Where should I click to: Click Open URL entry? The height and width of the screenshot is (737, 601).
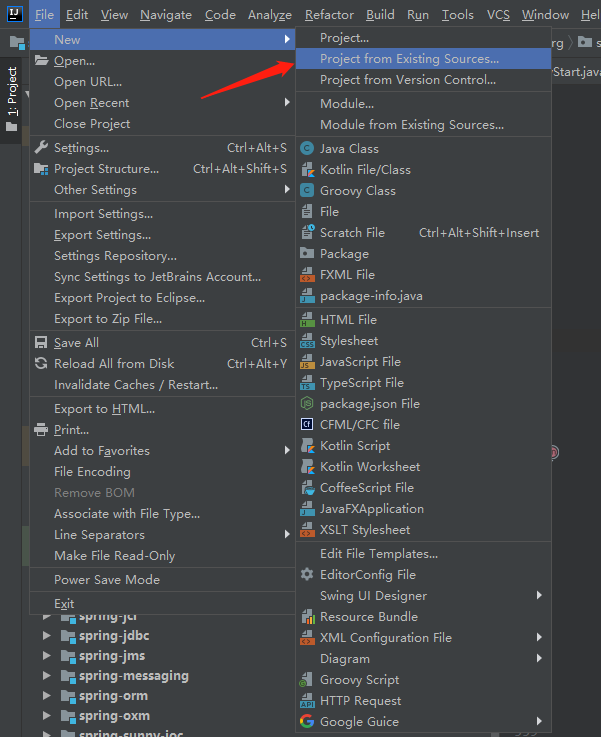pyautogui.click(x=162, y=81)
